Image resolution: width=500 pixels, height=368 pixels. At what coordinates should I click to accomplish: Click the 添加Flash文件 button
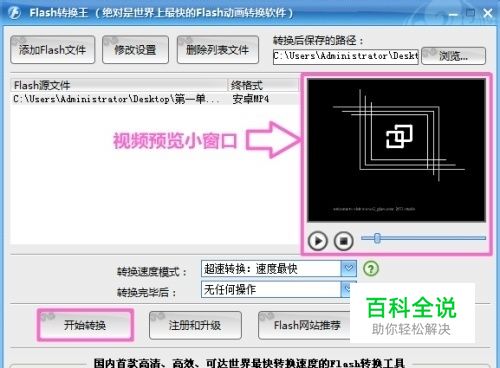tap(52, 50)
